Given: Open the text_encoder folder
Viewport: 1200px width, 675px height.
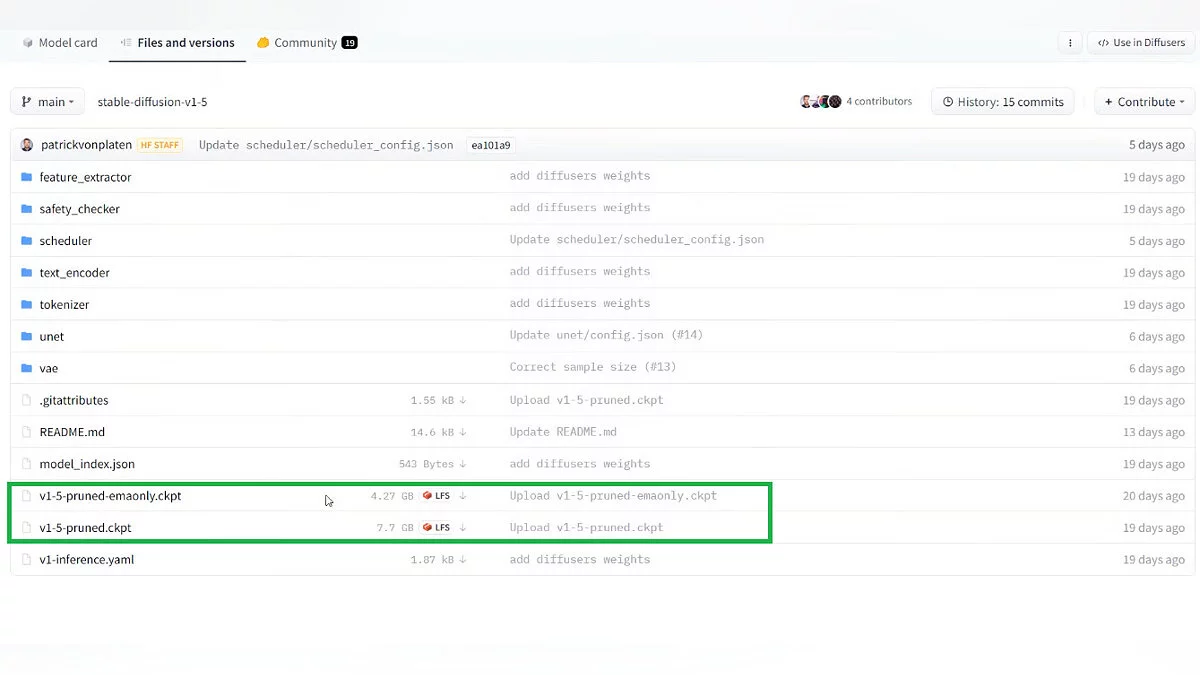Looking at the screenshot, I should point(74,273).
